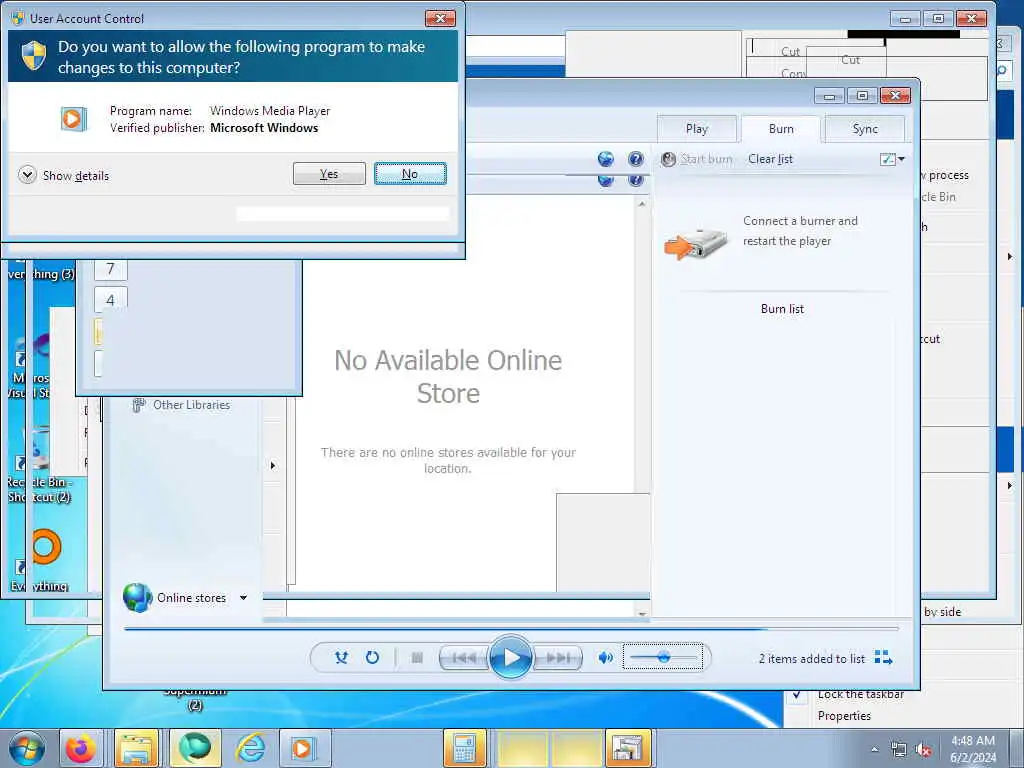Click the upper Help question-mark icon
Screen dimensions: 1024x768
click(635, 159)
